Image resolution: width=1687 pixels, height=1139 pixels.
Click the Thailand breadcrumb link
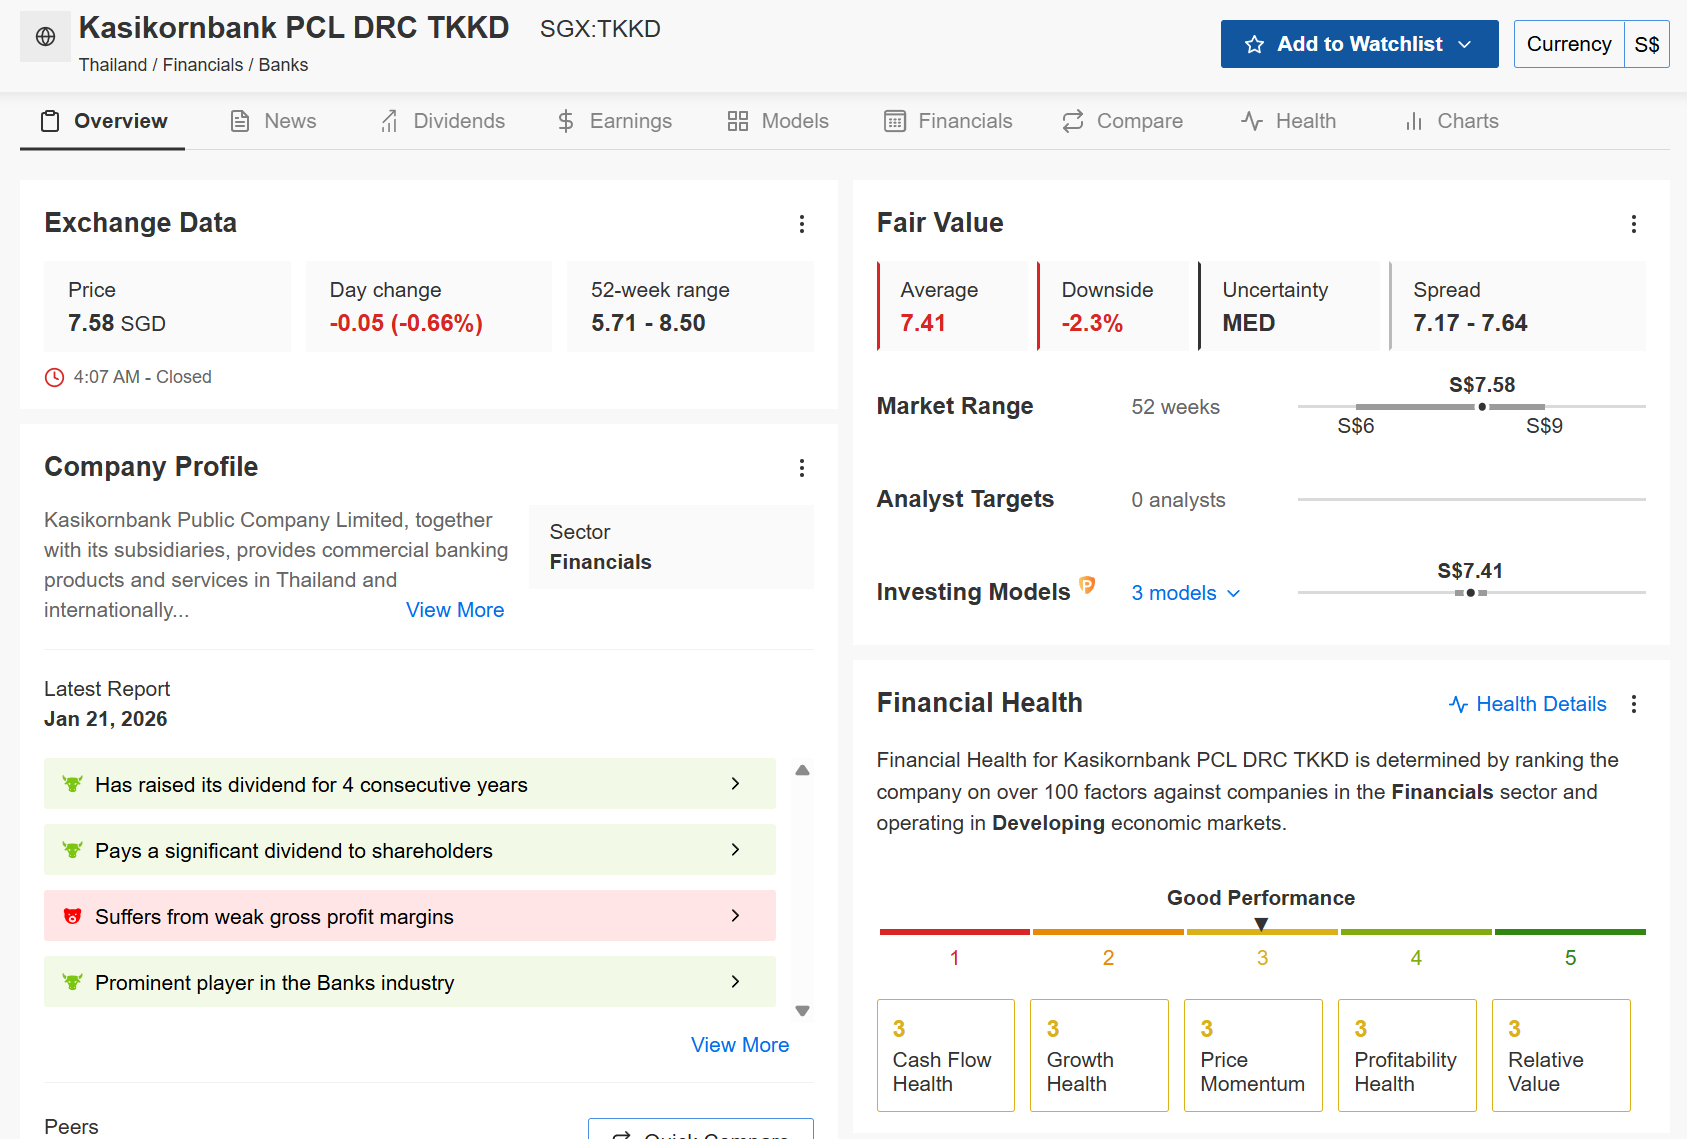113,65
